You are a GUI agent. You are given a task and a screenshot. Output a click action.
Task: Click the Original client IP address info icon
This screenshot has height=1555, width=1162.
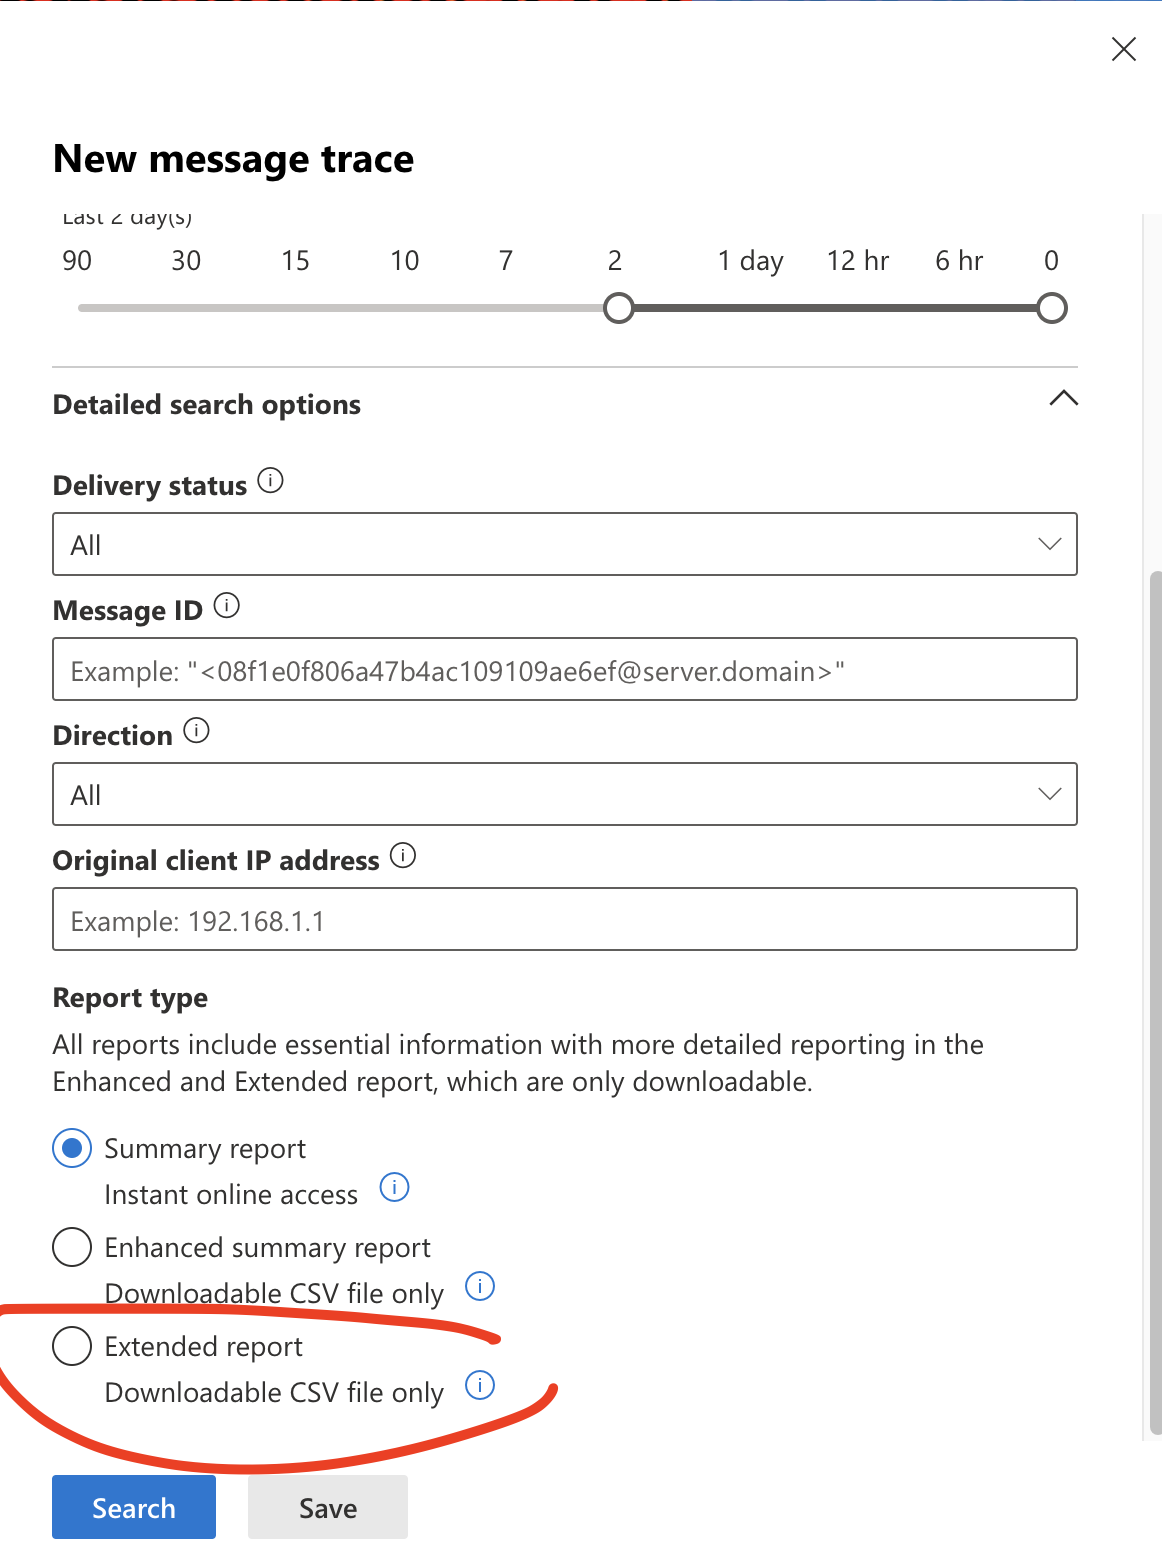click(403, 856)
